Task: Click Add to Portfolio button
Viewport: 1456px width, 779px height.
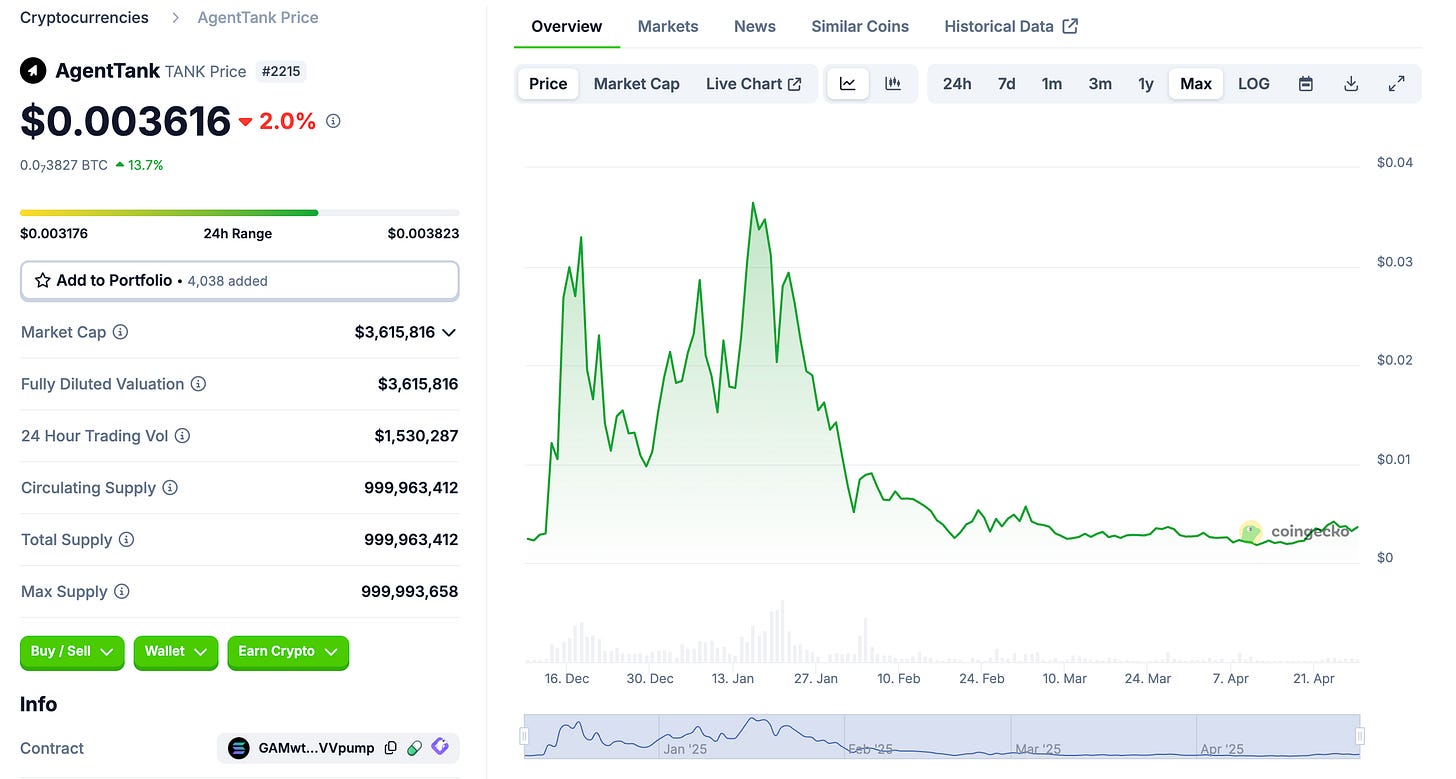Action: pyautogui.click(x=240, y=281)
